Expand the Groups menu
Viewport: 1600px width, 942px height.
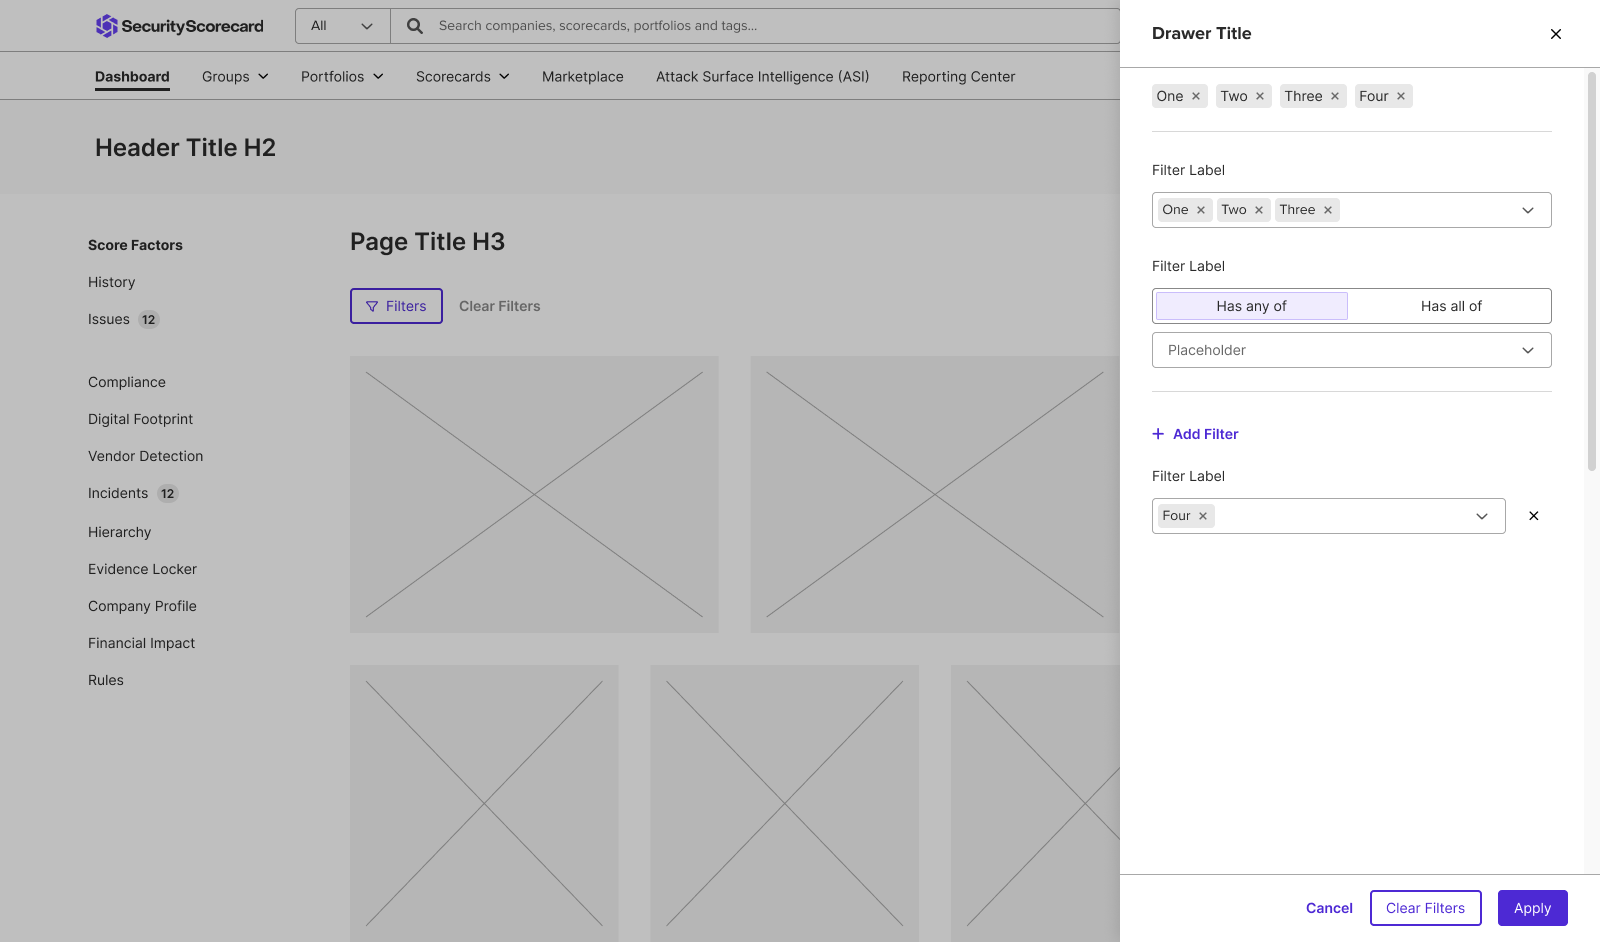(x=235, y=77)
